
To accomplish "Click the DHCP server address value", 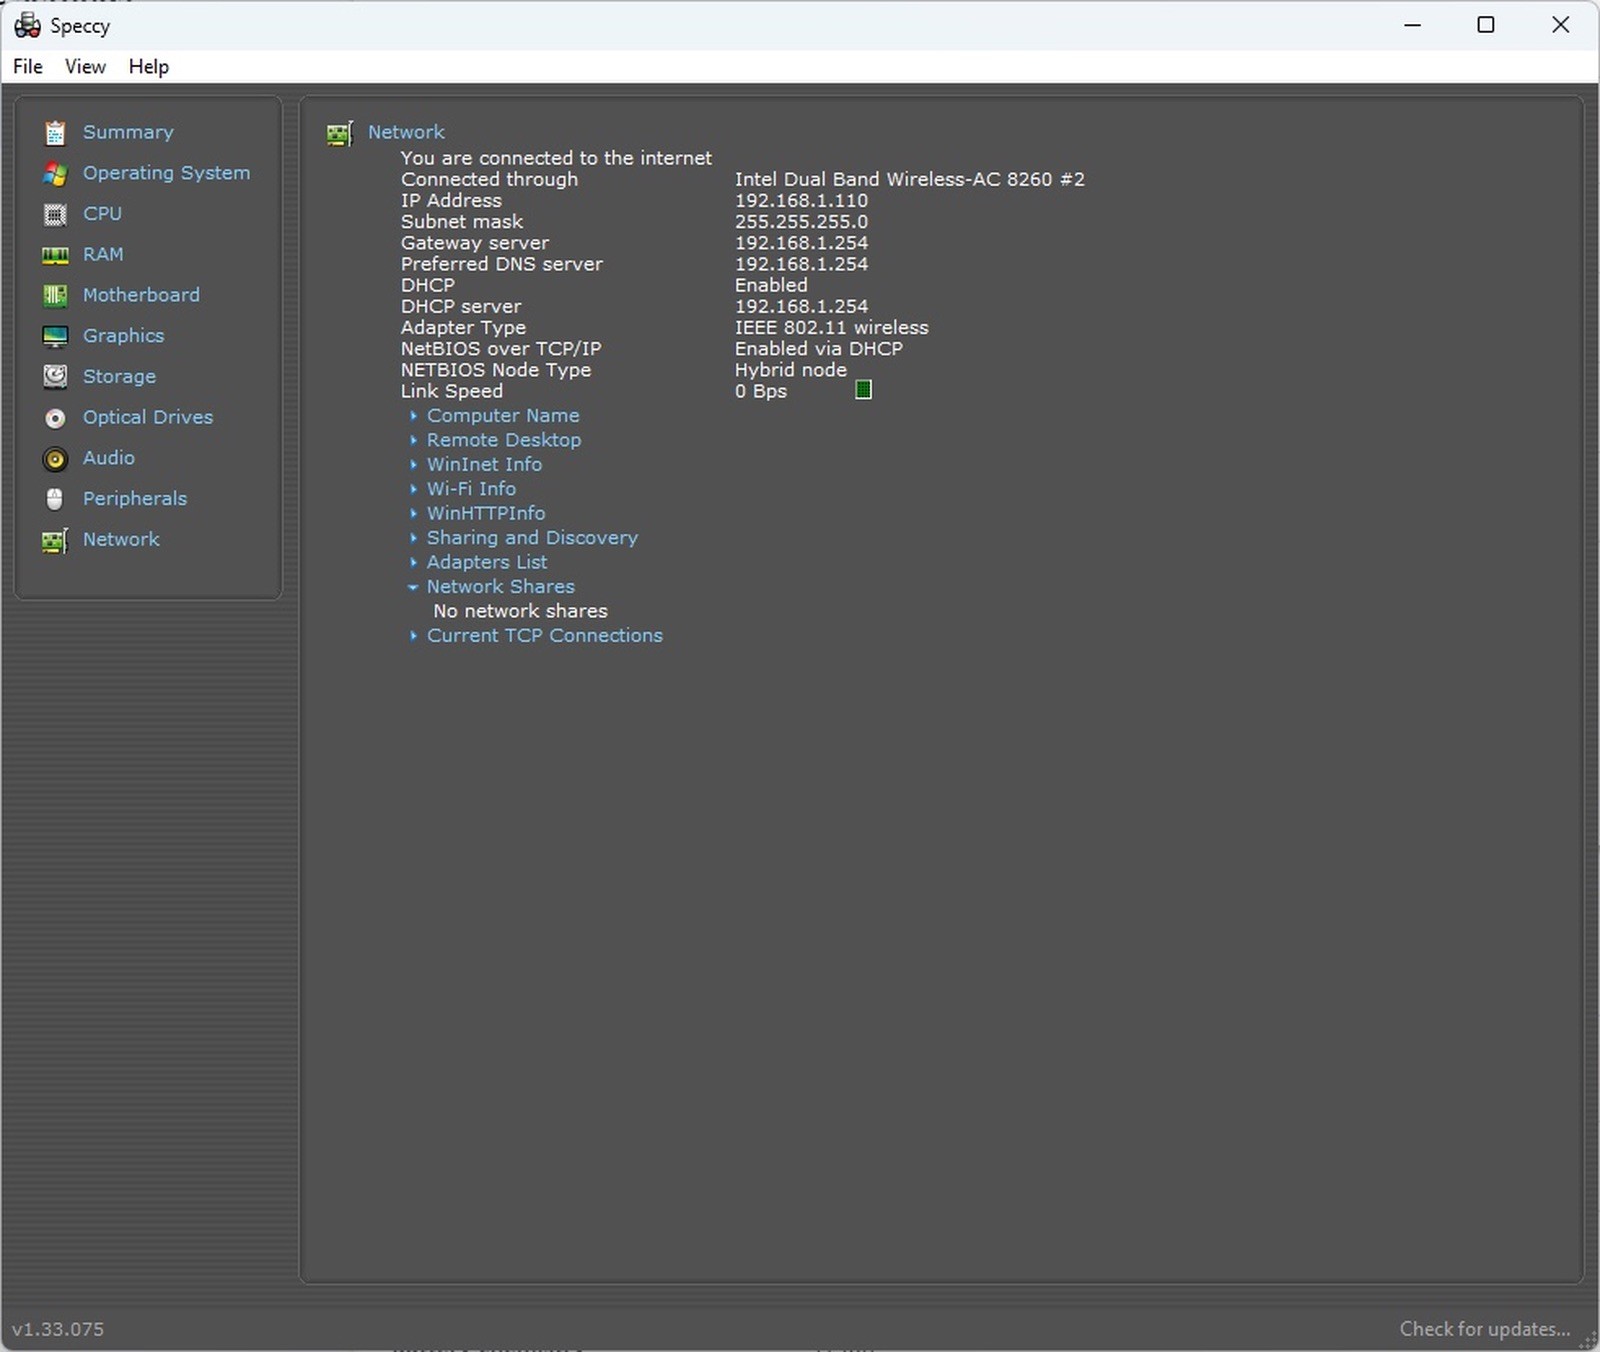I will [x=801, y=307].
